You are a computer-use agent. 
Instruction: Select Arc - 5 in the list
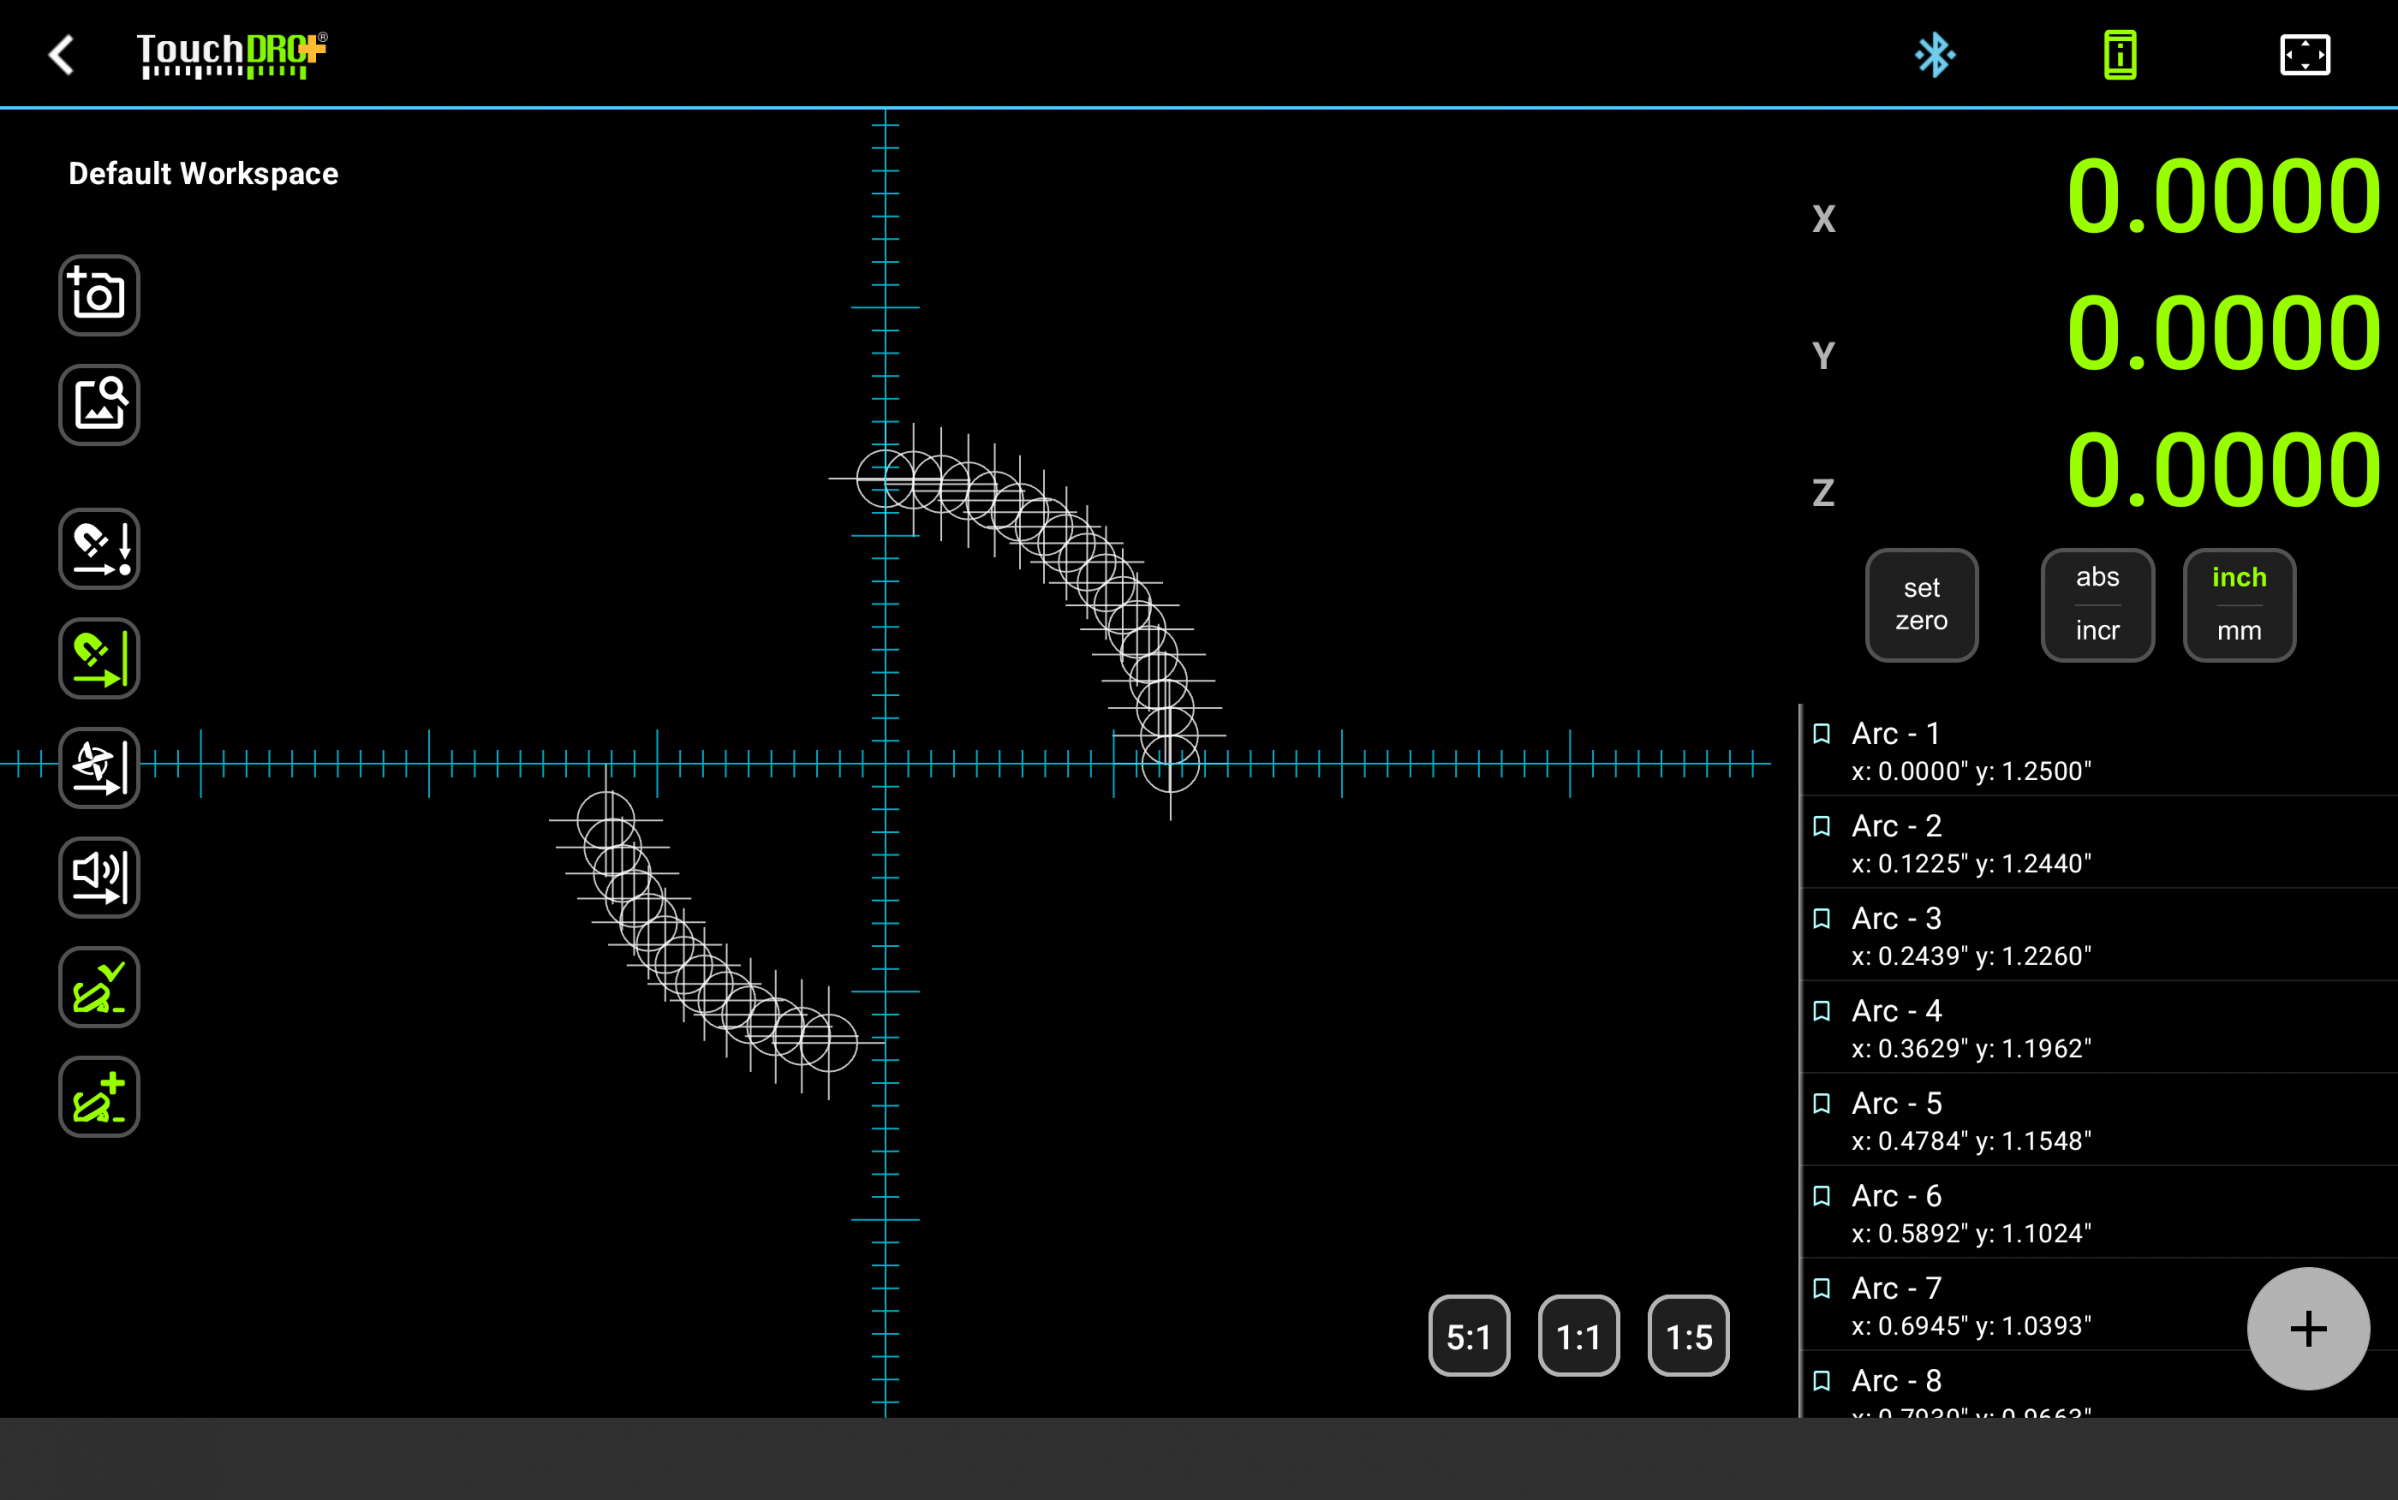click(2099, 1120)
